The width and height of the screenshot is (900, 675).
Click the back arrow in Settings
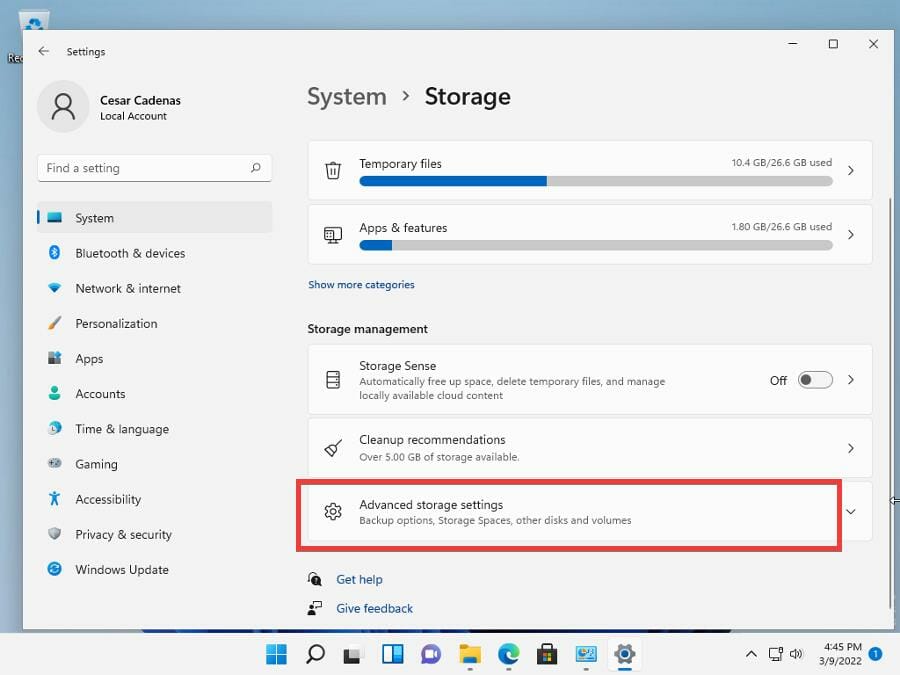(43, 51)
